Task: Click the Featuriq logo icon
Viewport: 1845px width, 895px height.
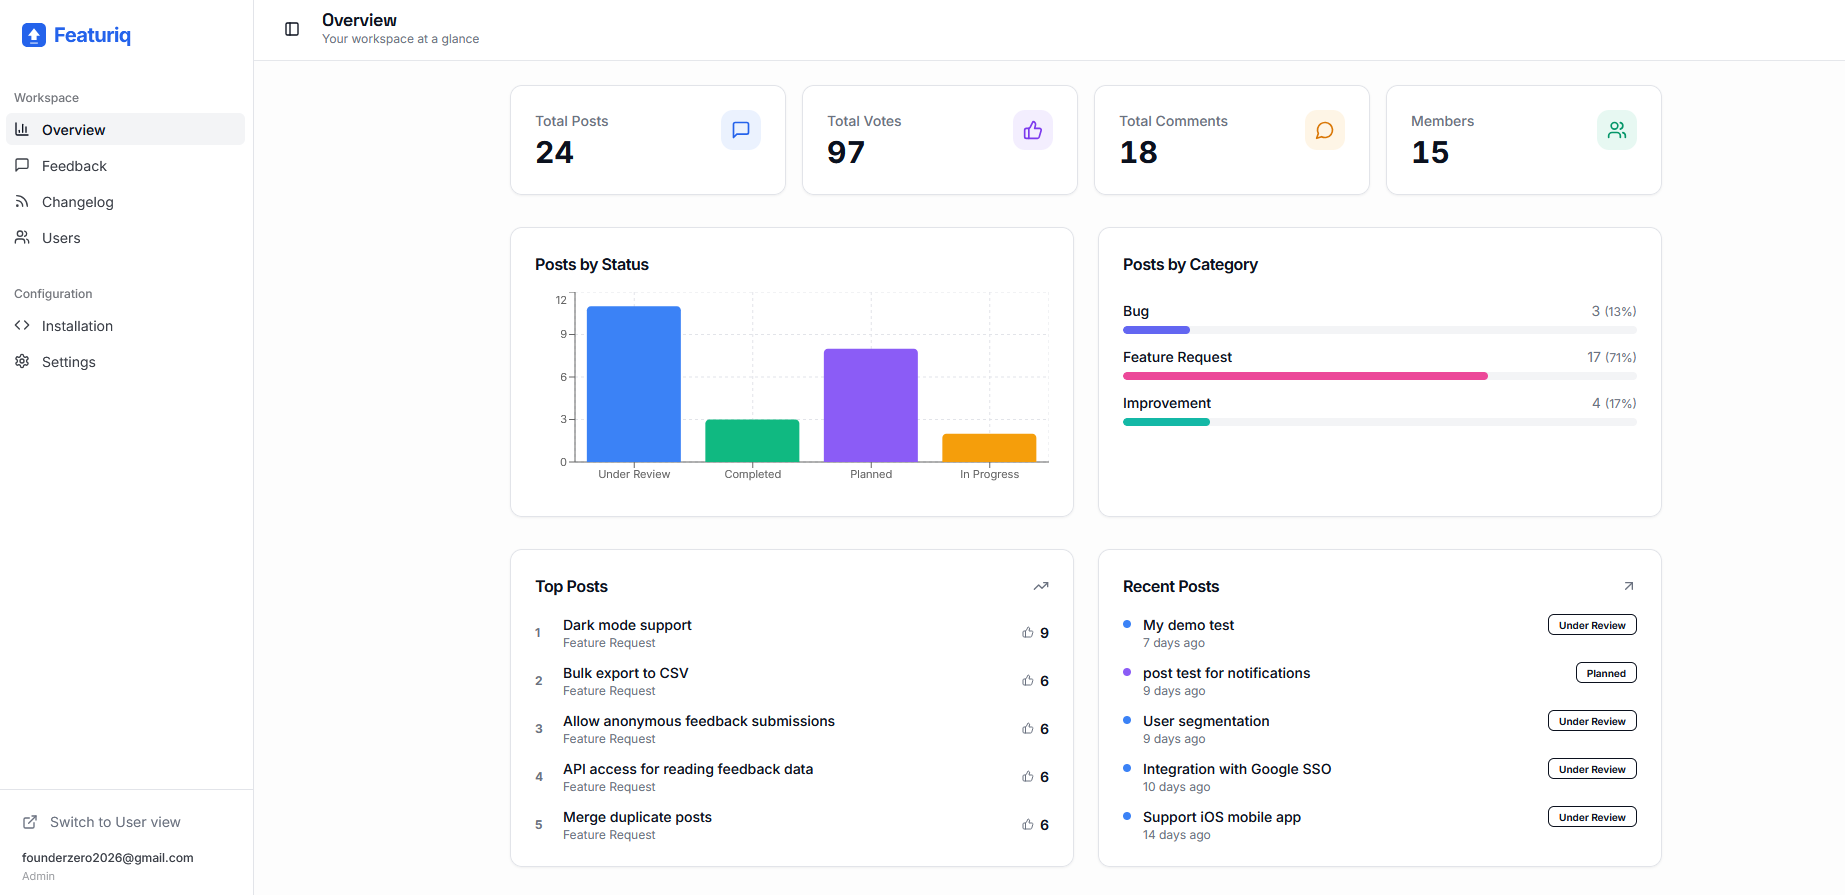Action: point(34,35)
